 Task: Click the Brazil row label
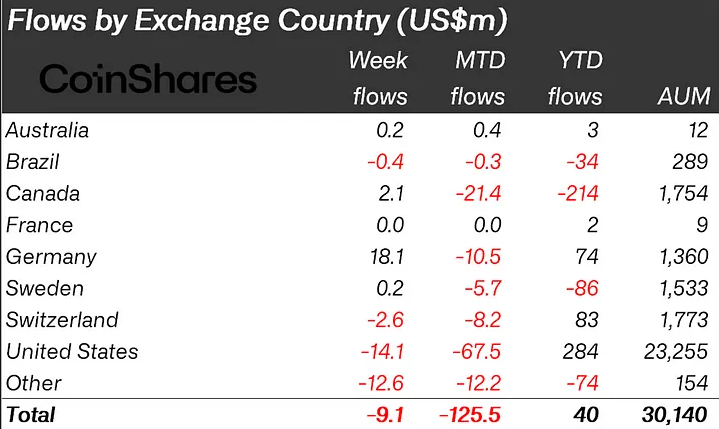coord(33,162)
